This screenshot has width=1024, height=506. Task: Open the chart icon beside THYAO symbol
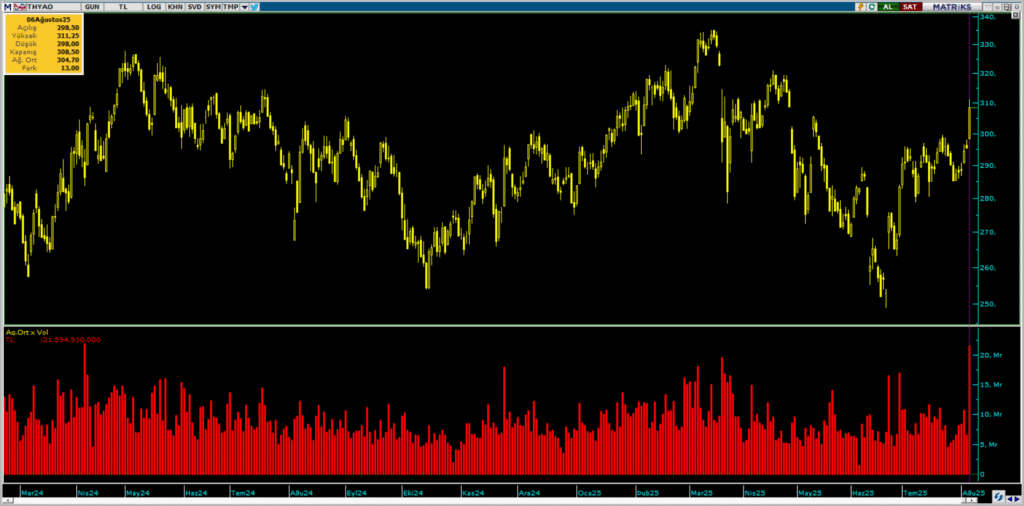21,7
